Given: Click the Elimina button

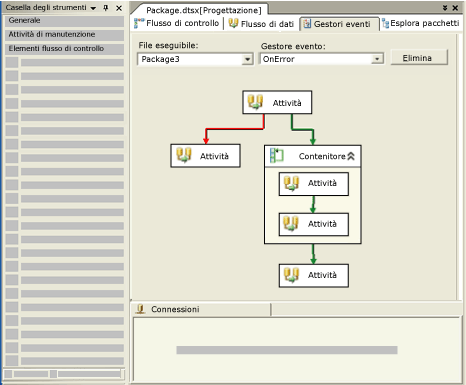Looking at the screenshot, I should pos(419,58).
